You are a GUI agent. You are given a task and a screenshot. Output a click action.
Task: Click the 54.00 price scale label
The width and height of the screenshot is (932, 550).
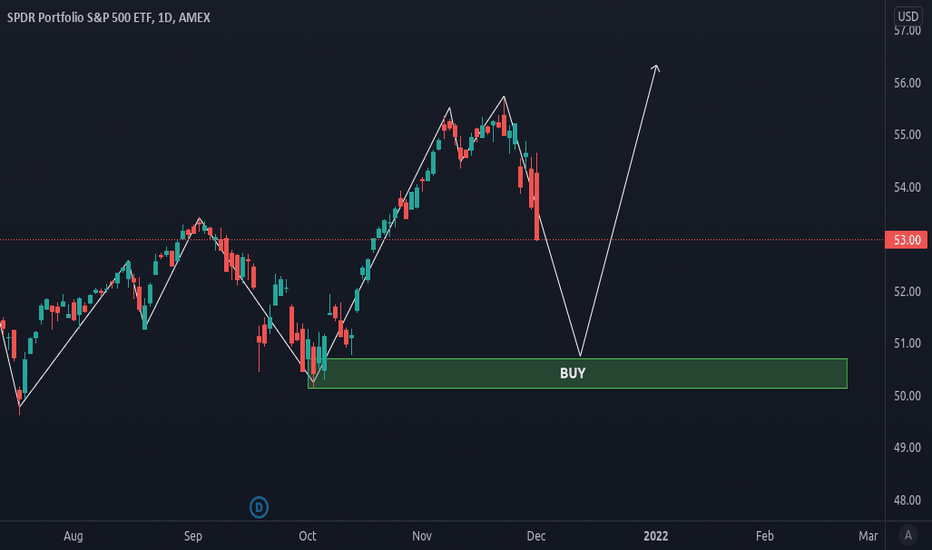click(x=907, y=187)
